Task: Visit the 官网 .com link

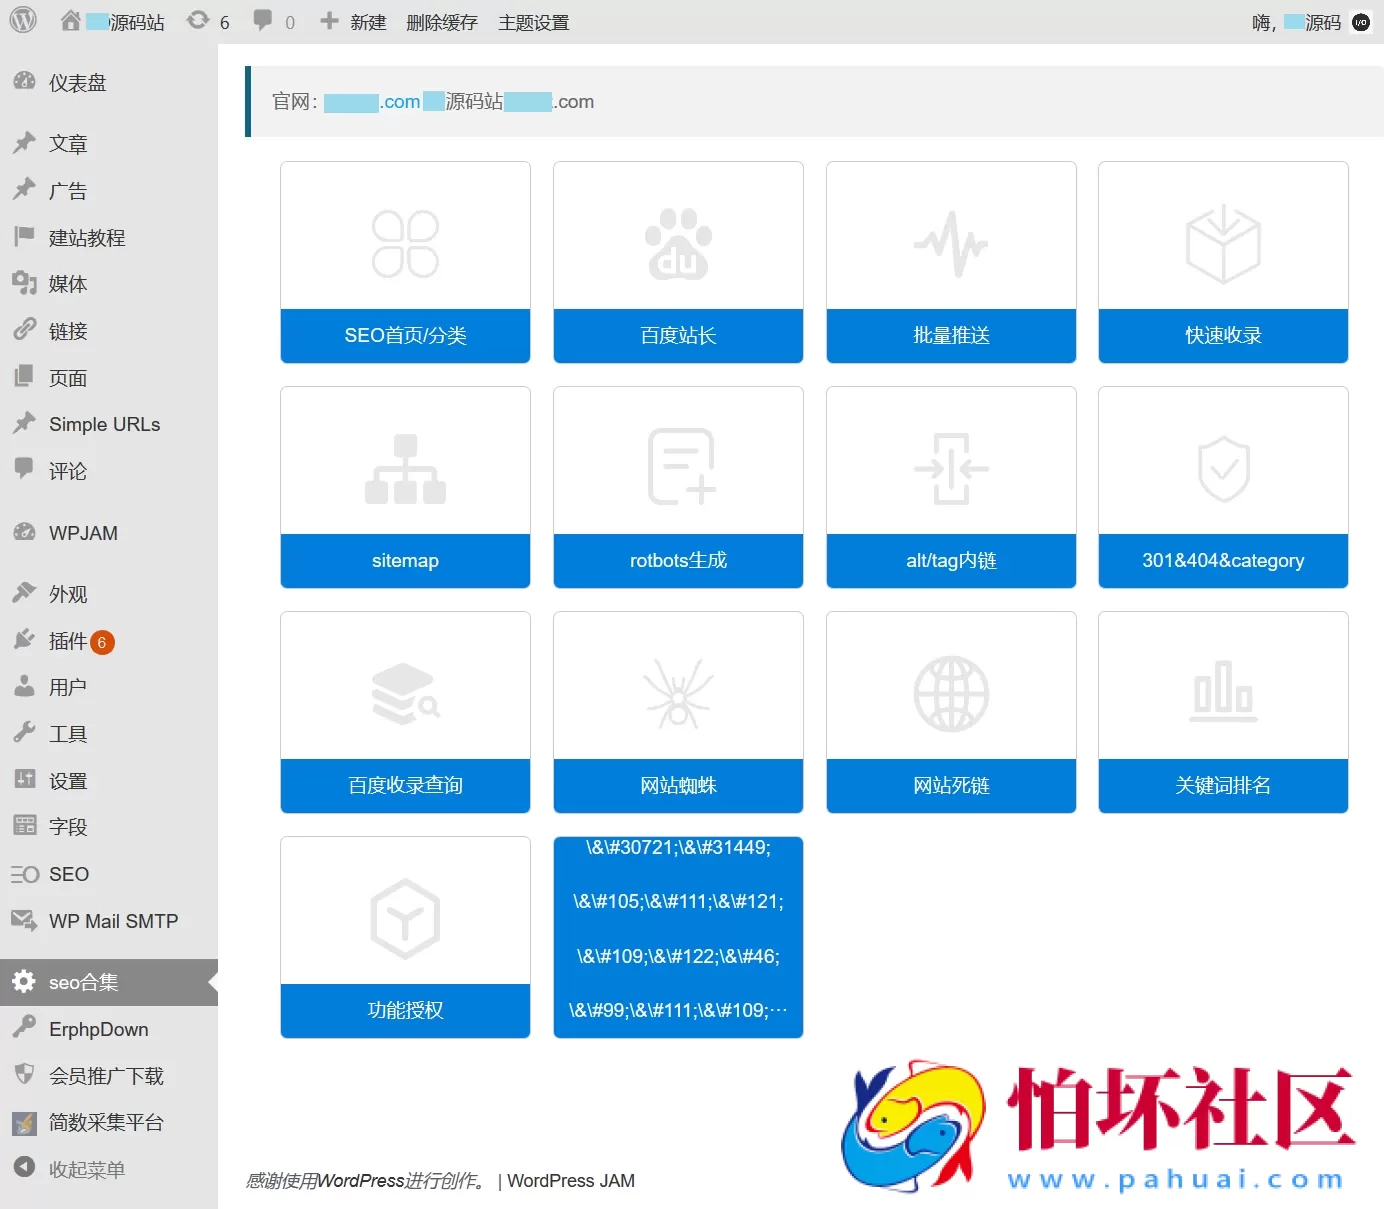Action: [x=372, y=101]
